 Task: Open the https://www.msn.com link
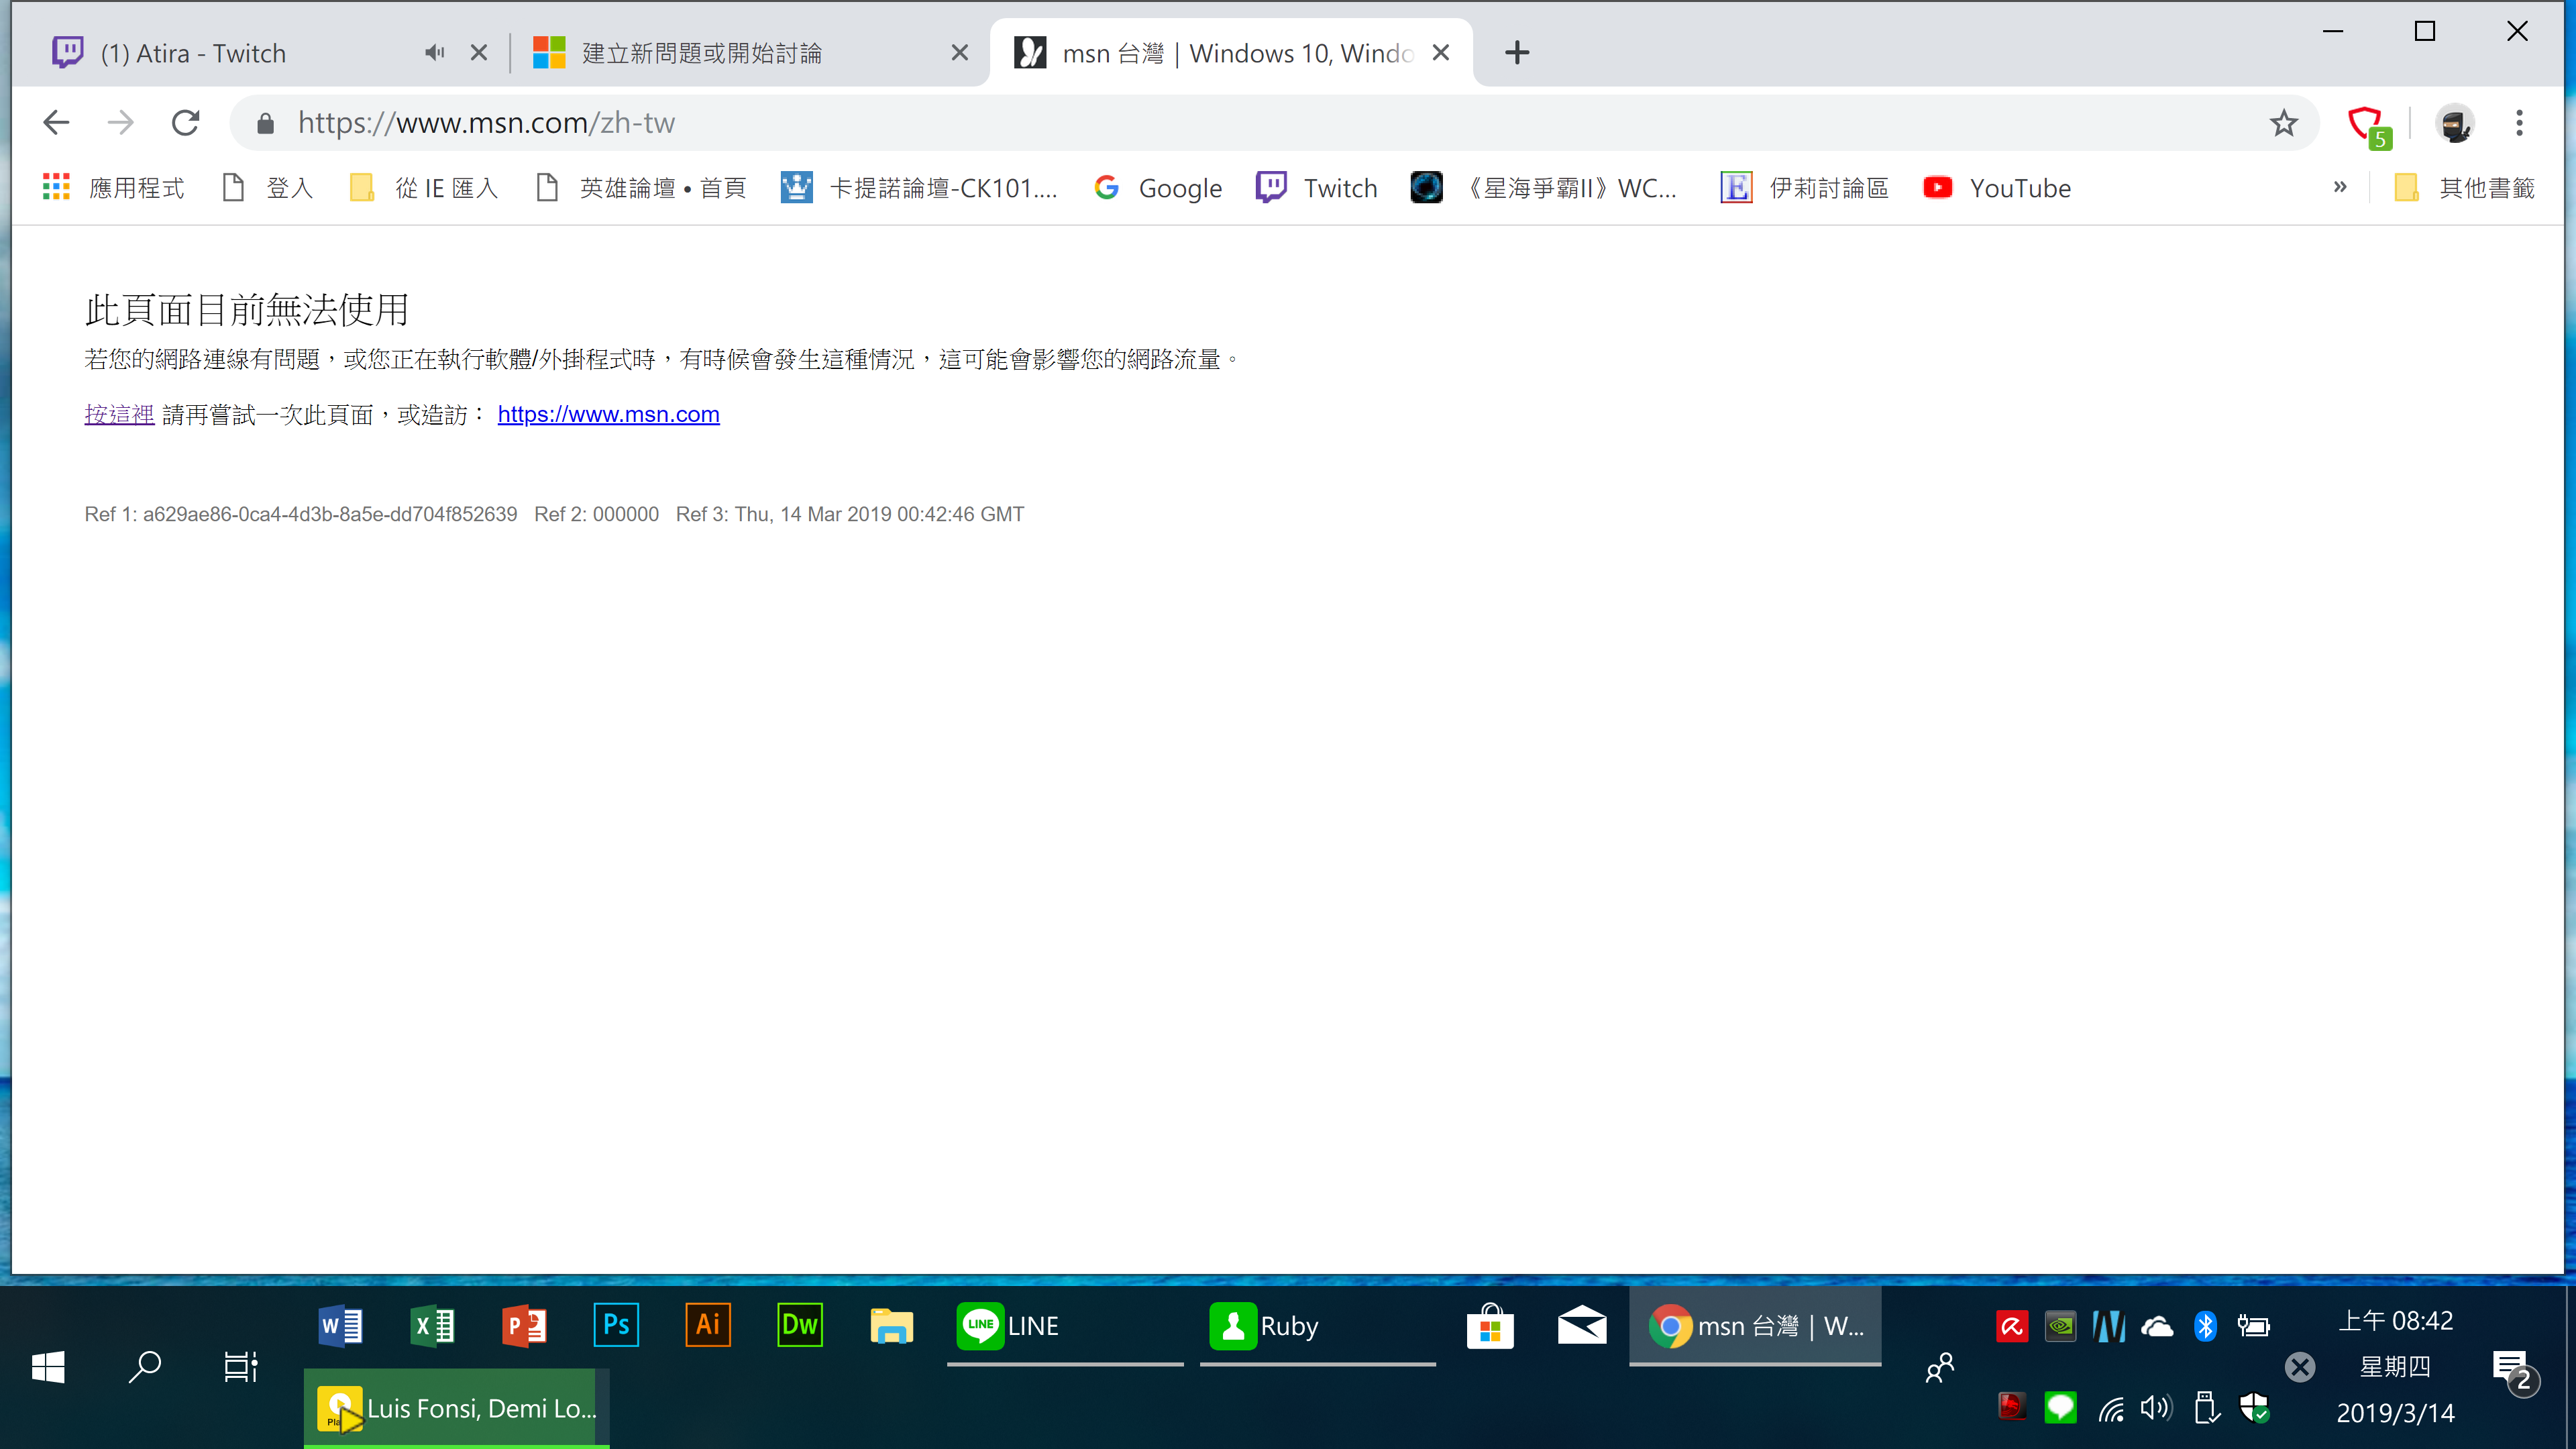[608, 414]
